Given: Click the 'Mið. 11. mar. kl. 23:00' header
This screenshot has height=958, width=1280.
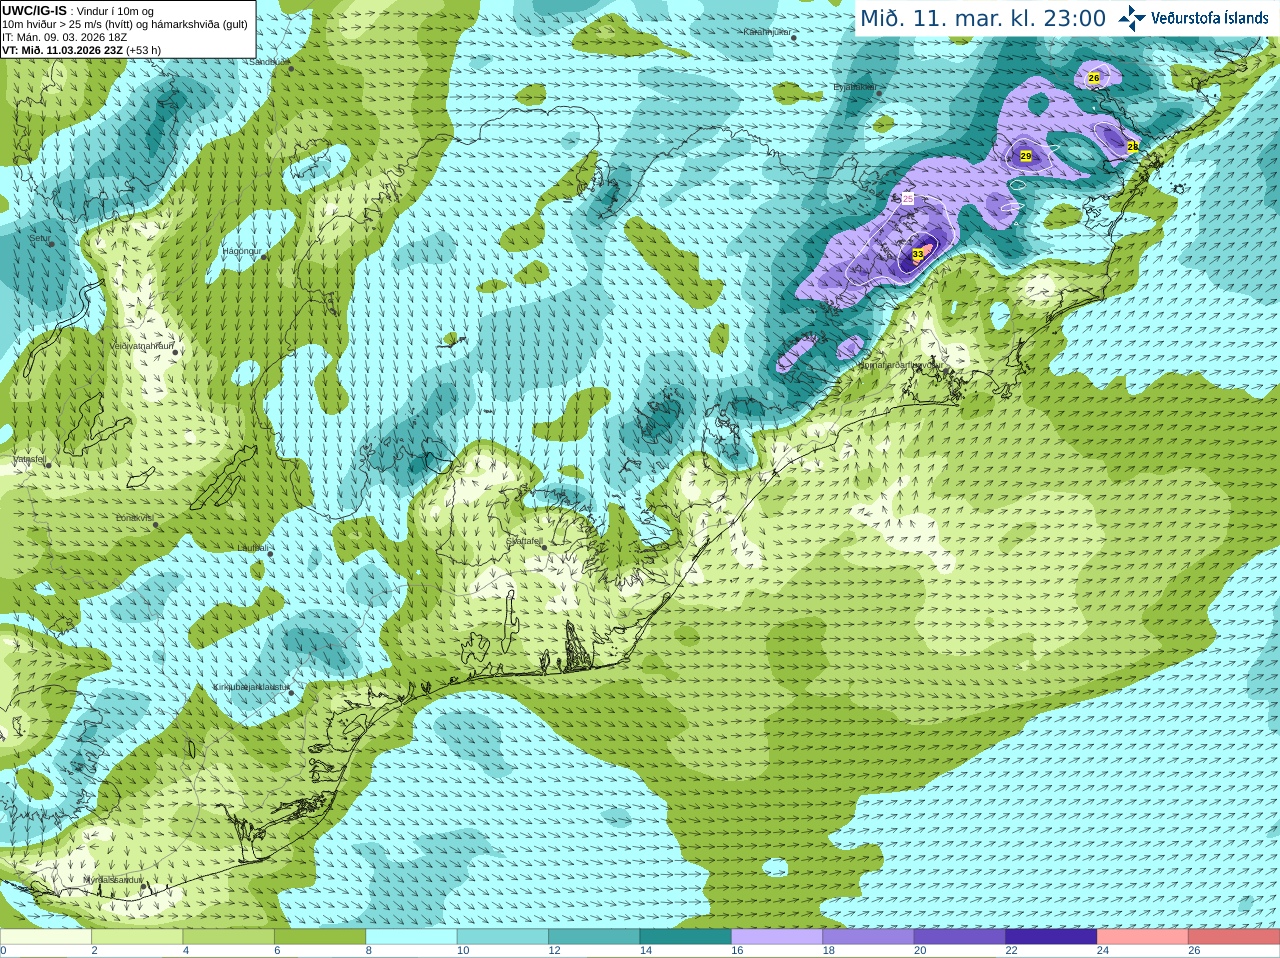Looking at the screenshot, I should pos(983,18).
